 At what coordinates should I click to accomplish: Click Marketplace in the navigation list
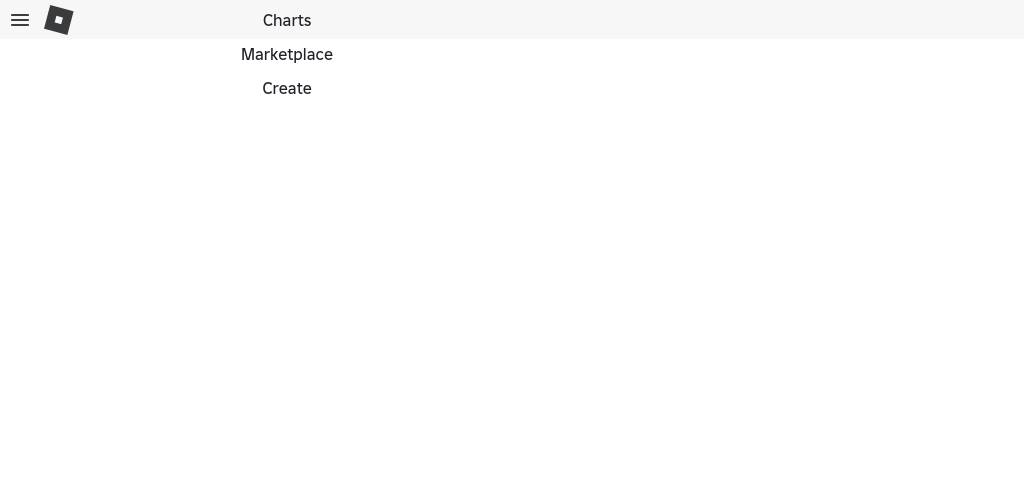click(x=287, y=54)
